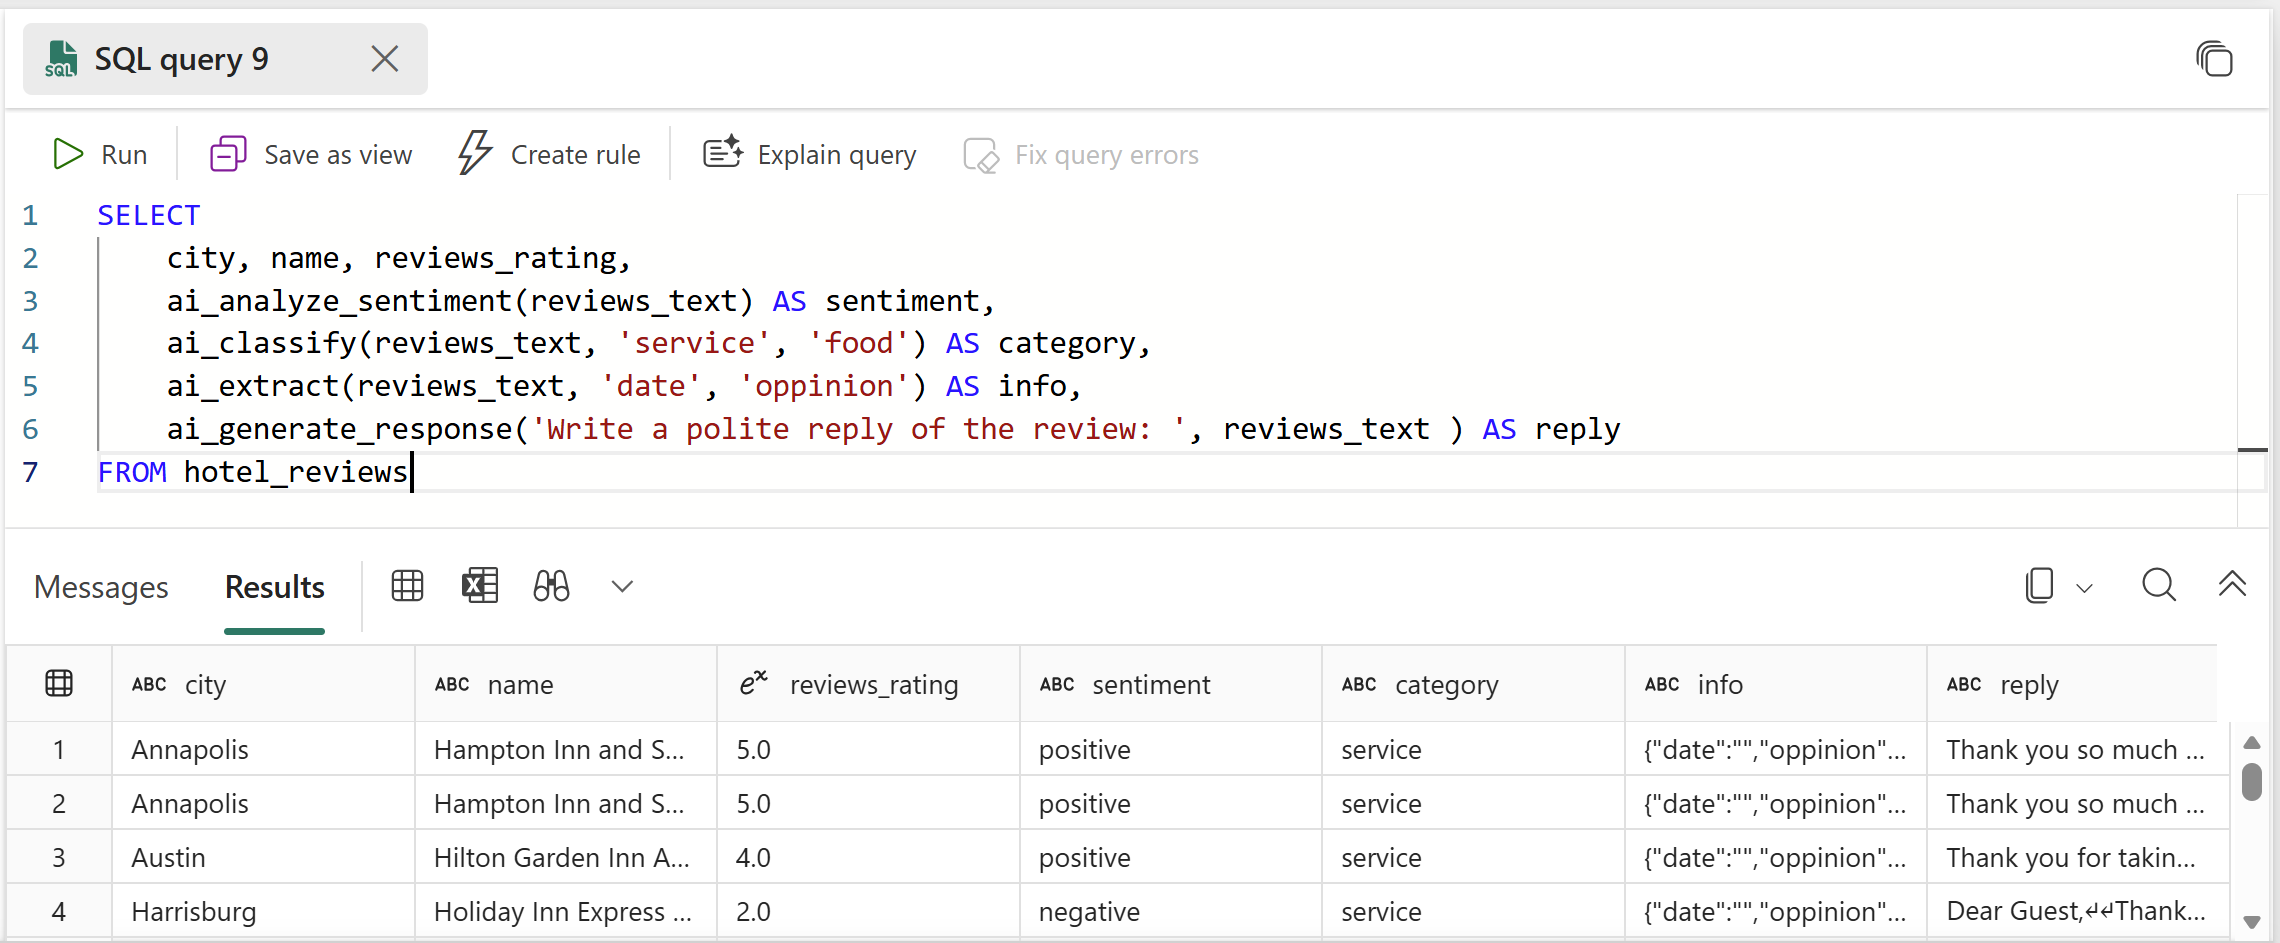The image size is (2280, 943).
Task: Run the SQL query
Action: [100, 154]
